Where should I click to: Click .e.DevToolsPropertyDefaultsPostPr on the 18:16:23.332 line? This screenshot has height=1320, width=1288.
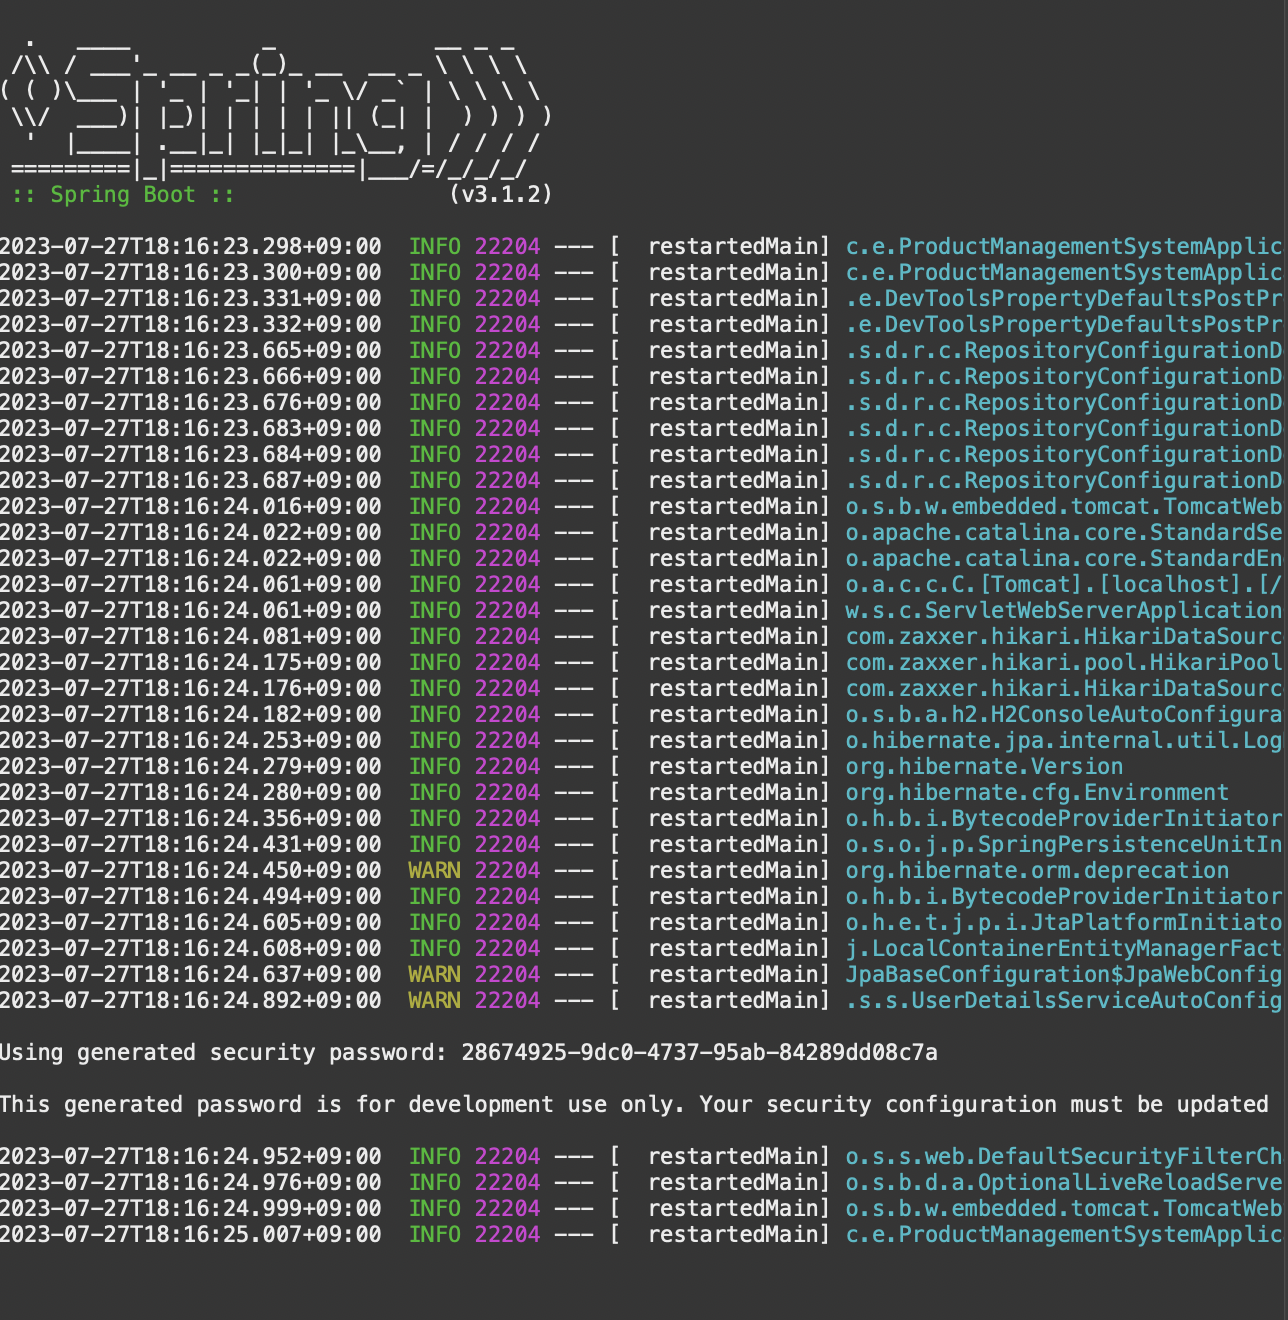[x=1064, y=324]
